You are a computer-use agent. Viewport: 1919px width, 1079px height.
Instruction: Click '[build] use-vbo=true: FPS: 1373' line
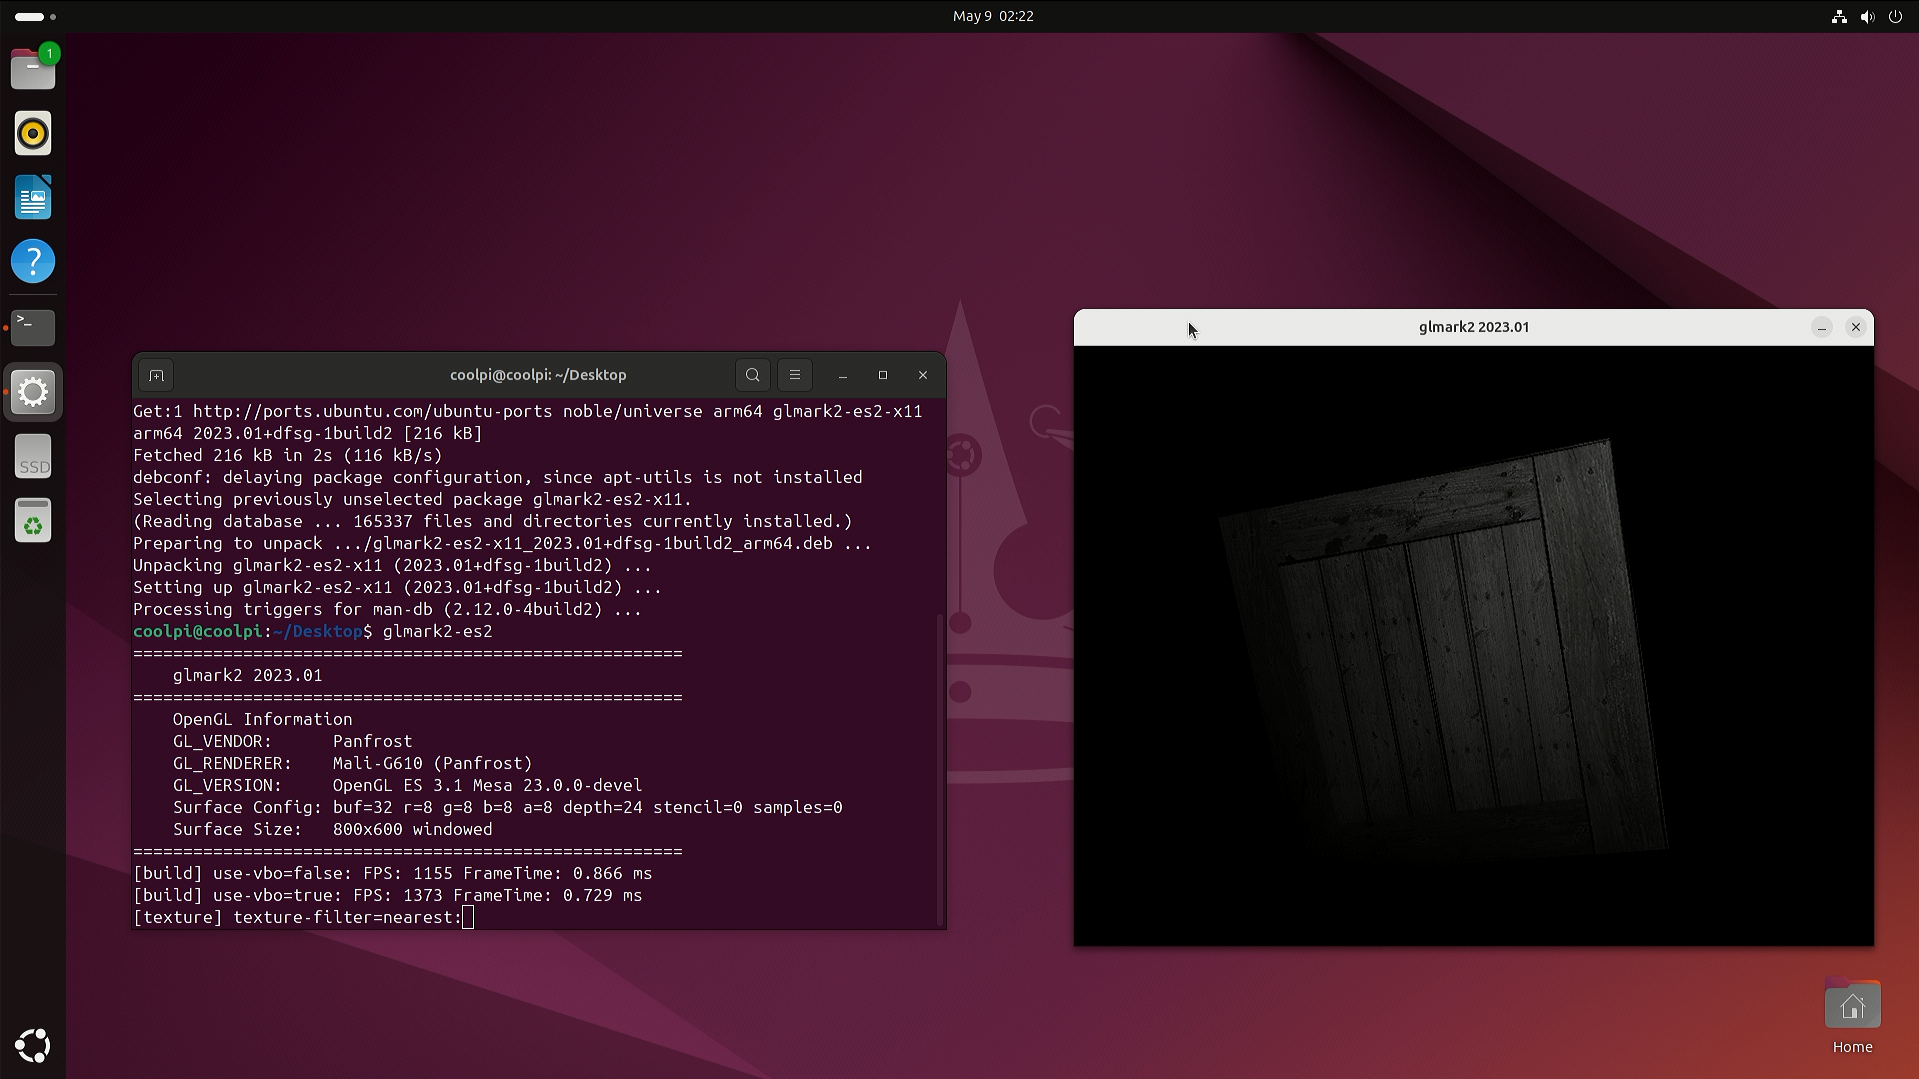click(387, 895)
